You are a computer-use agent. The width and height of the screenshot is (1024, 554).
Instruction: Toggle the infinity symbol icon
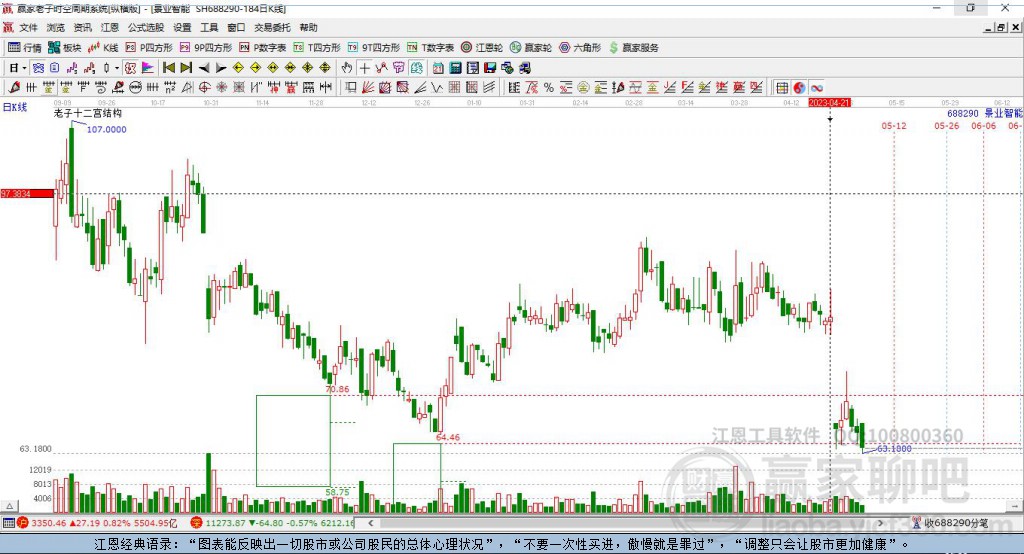point(817,88)
